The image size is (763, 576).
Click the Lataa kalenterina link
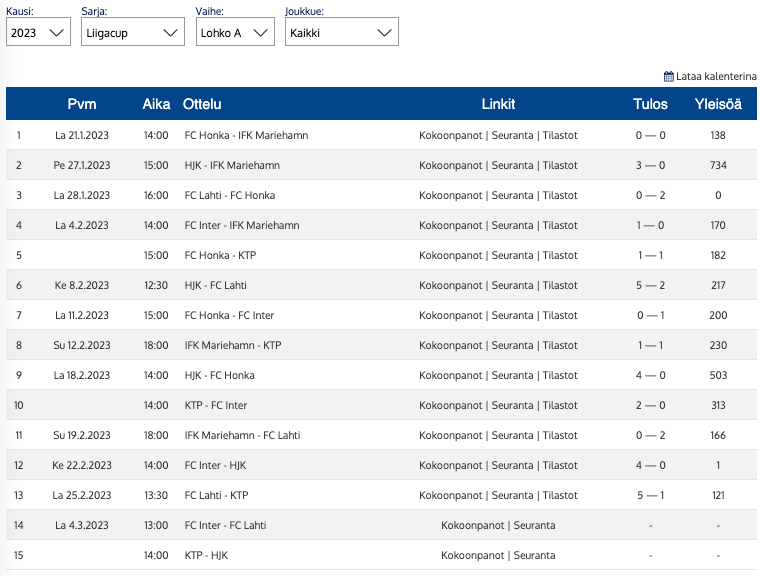pos(716,76)
